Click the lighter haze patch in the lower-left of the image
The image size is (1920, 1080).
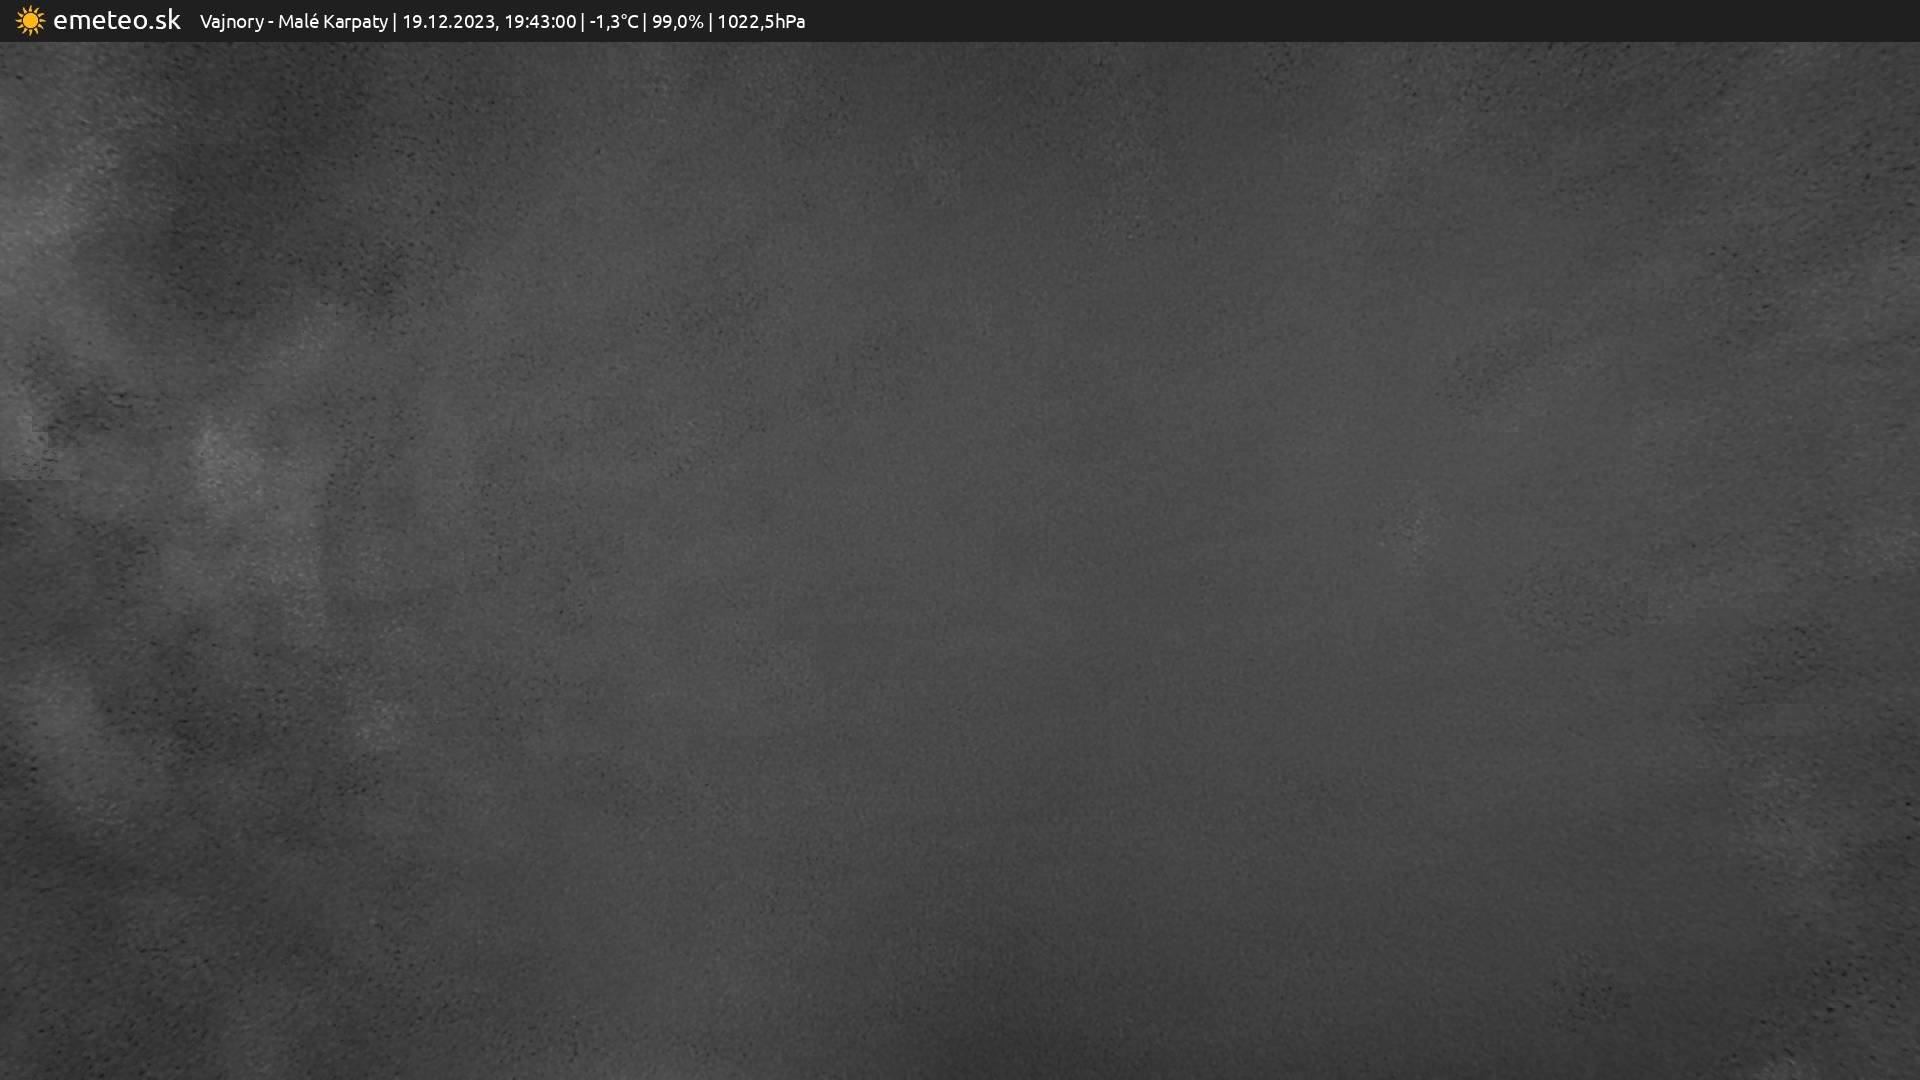point(60,720)
